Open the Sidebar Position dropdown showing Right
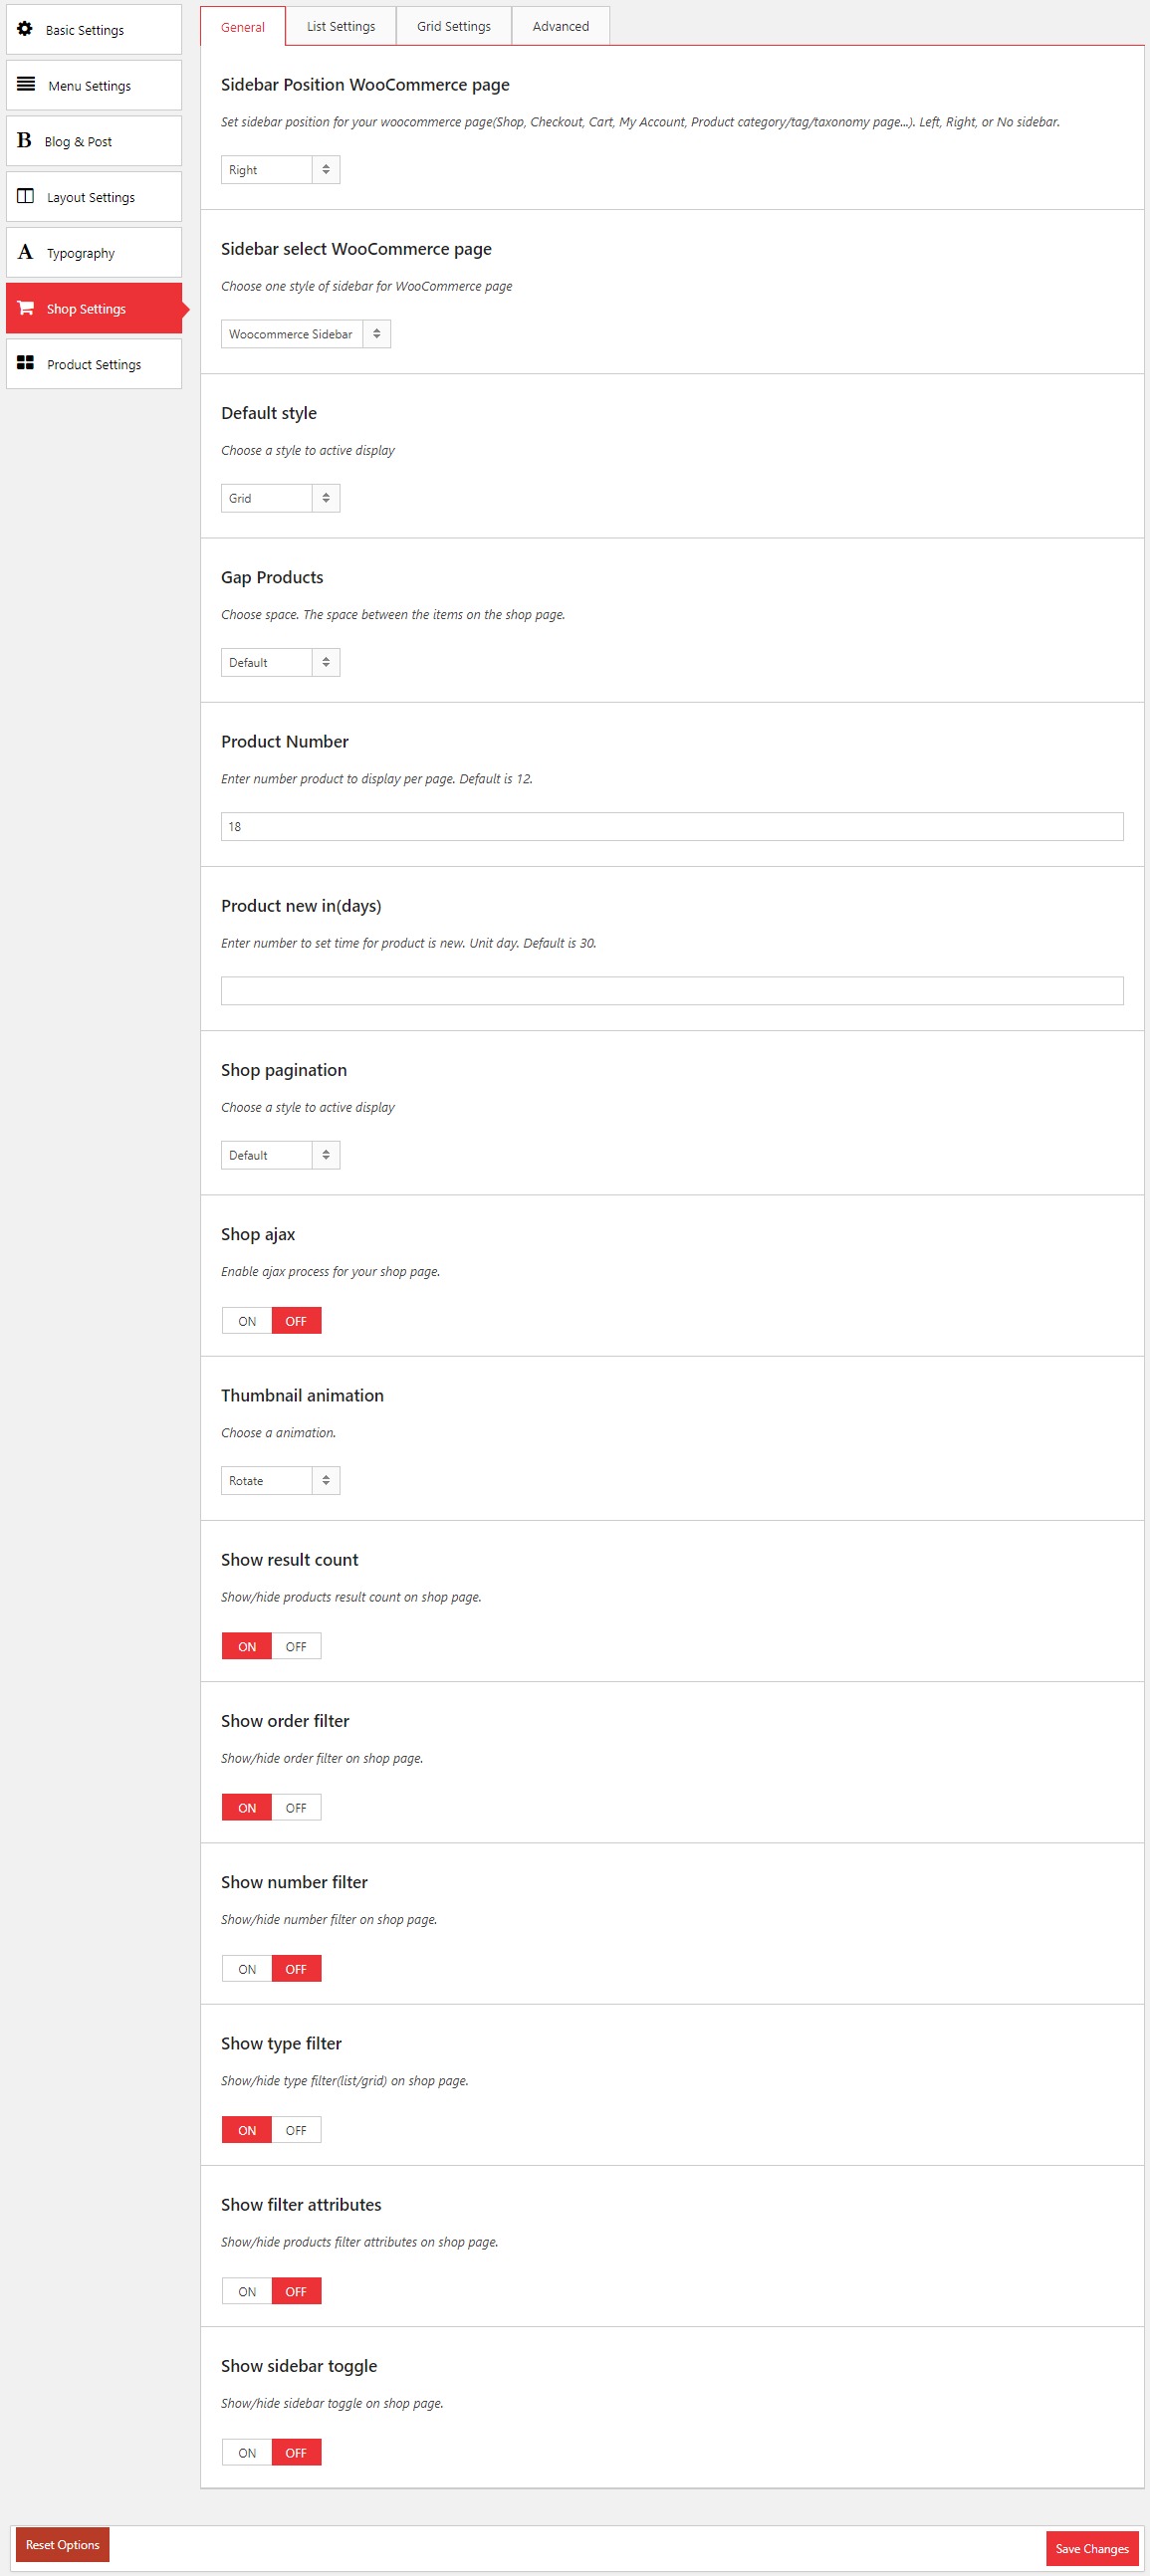Screen dimensions: 1150x2576 coord(280,170)
